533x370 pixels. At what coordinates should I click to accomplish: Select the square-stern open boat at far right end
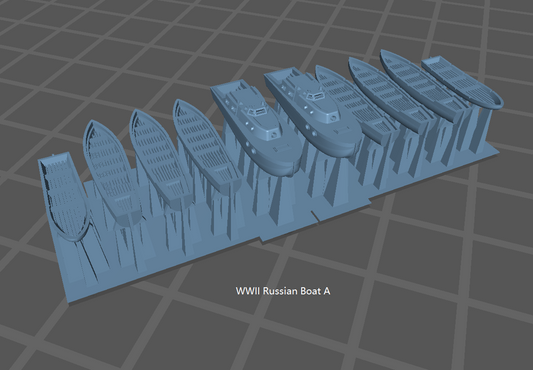[x=462, y=83]
